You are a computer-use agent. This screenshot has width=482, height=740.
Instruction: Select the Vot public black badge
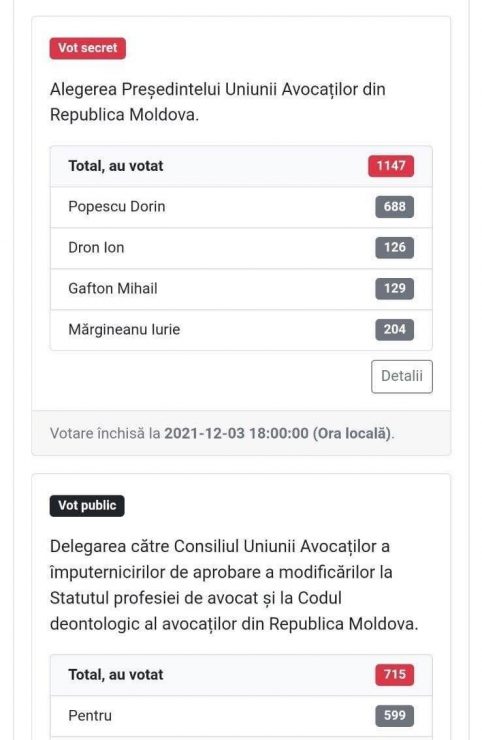point(87,505)
